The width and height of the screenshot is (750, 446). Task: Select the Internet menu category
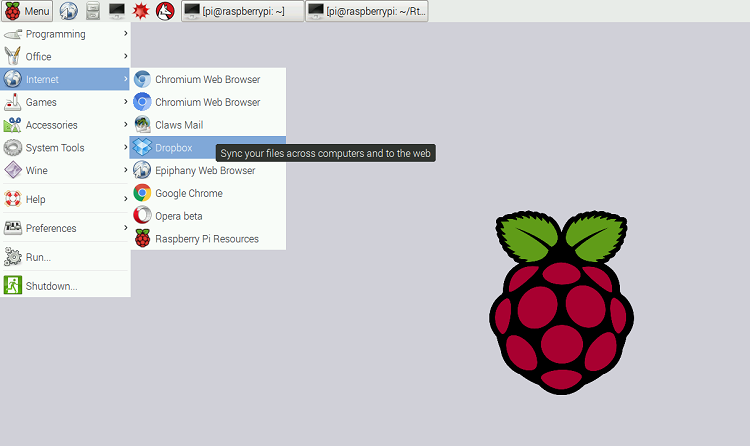[x=66, y=79]
